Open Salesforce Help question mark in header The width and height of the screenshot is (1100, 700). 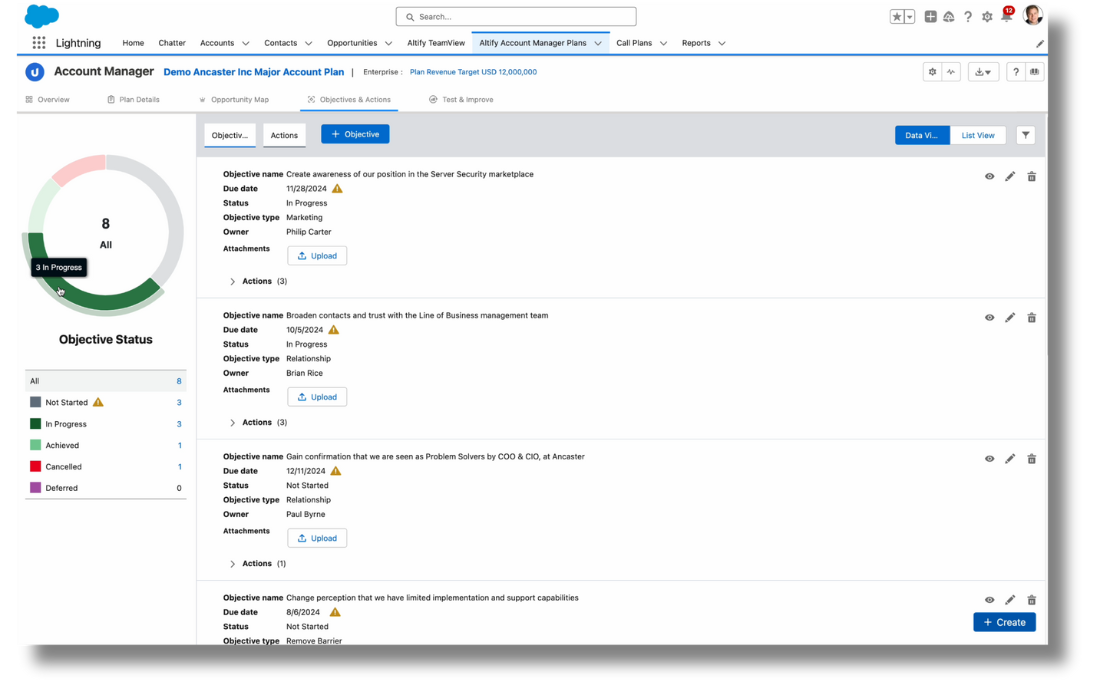(x=968, y=17)
